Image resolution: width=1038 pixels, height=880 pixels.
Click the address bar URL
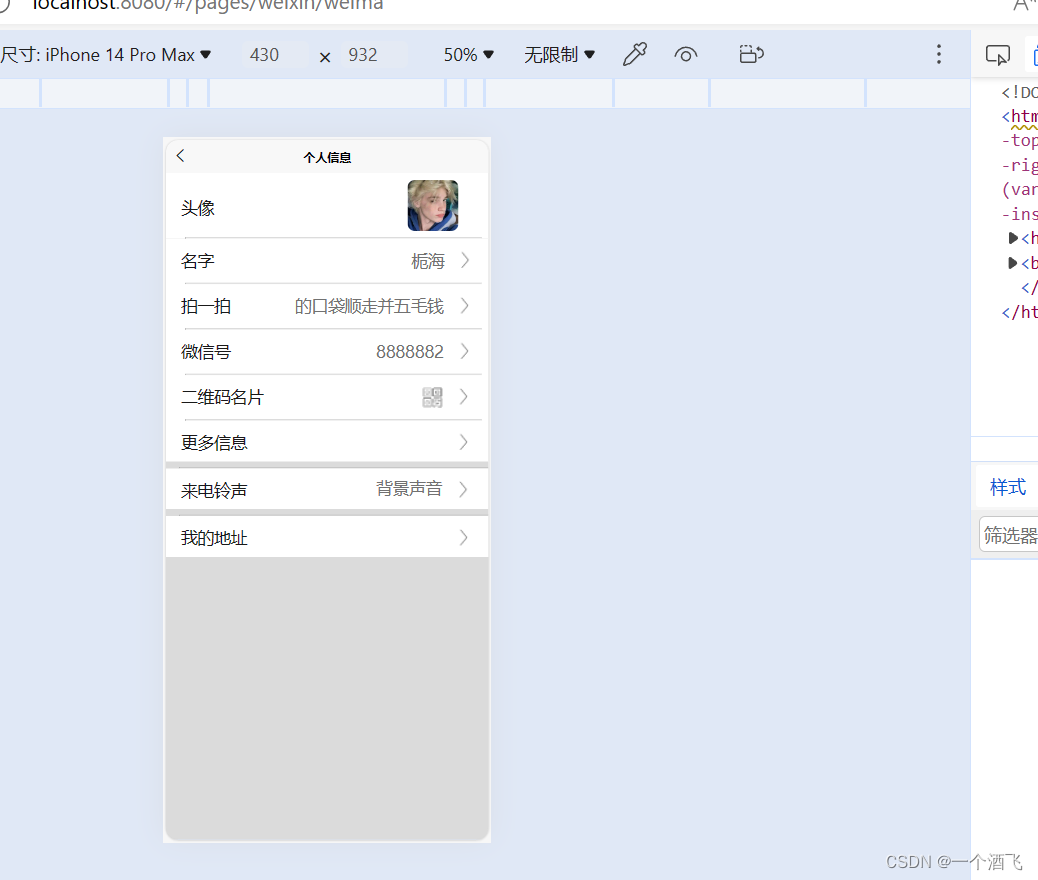point(208,5)
